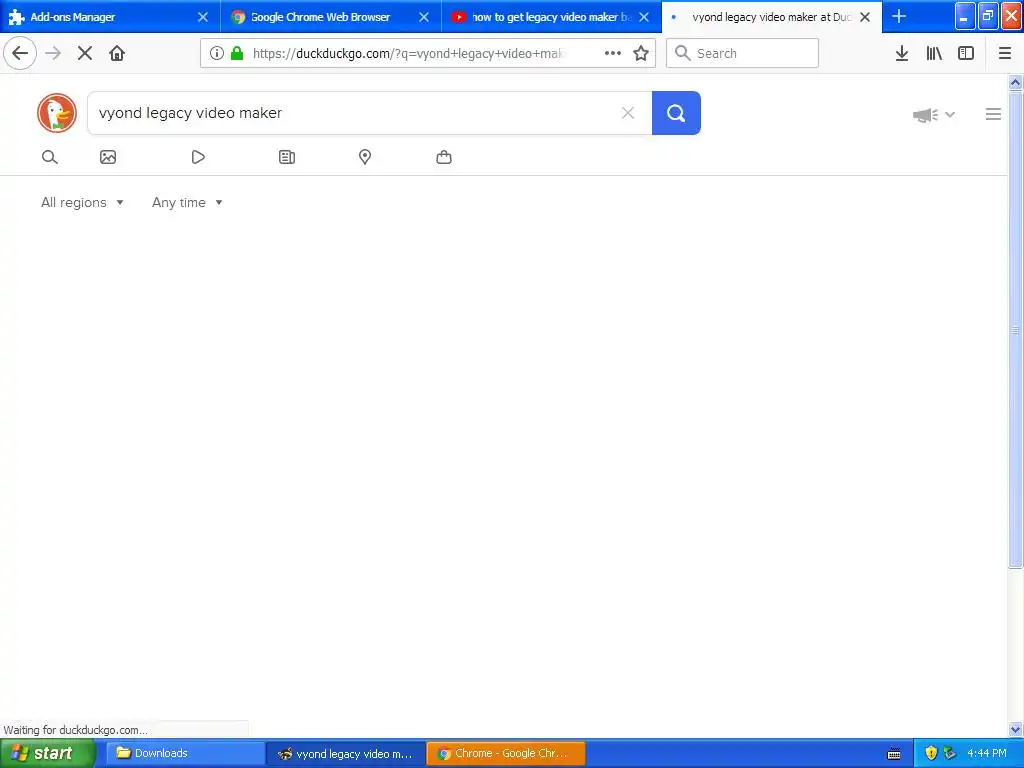The height and width of the screenshot is (768, 1024).
Task: Bookmark this page with the star
Action: (641, 53)
